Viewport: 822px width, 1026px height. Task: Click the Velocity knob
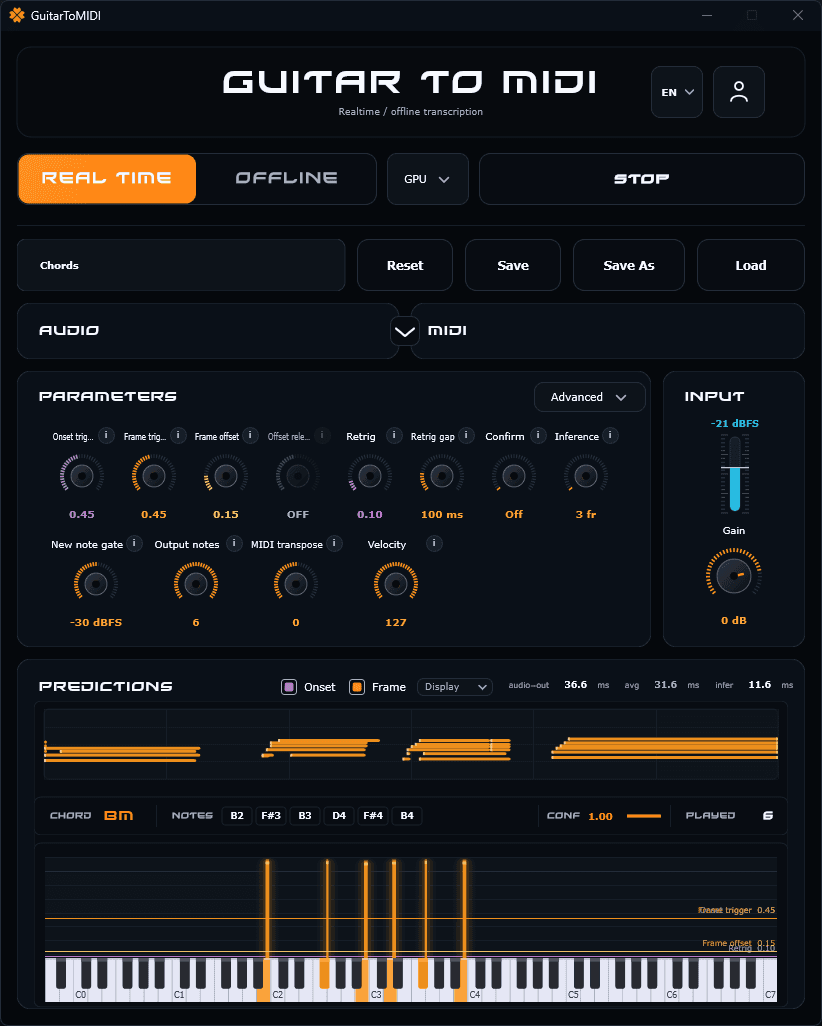(x=396, y=584)
